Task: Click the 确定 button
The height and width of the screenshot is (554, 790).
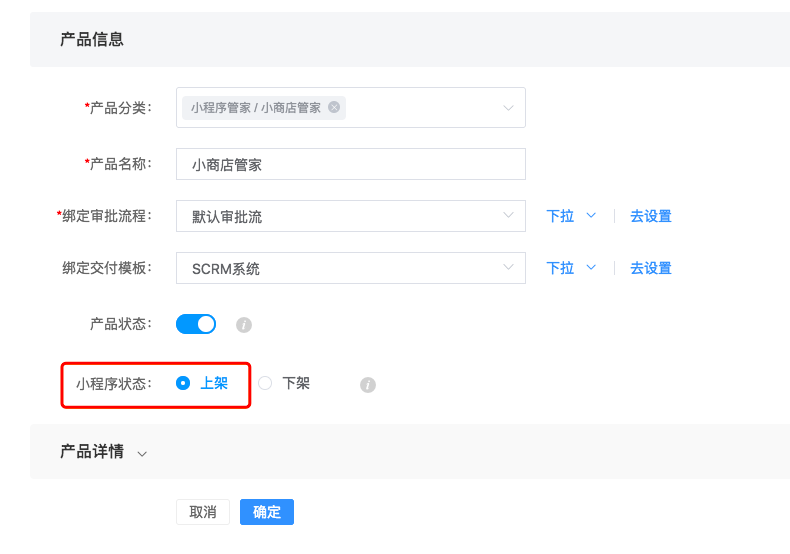Action: tap(267, 512)
